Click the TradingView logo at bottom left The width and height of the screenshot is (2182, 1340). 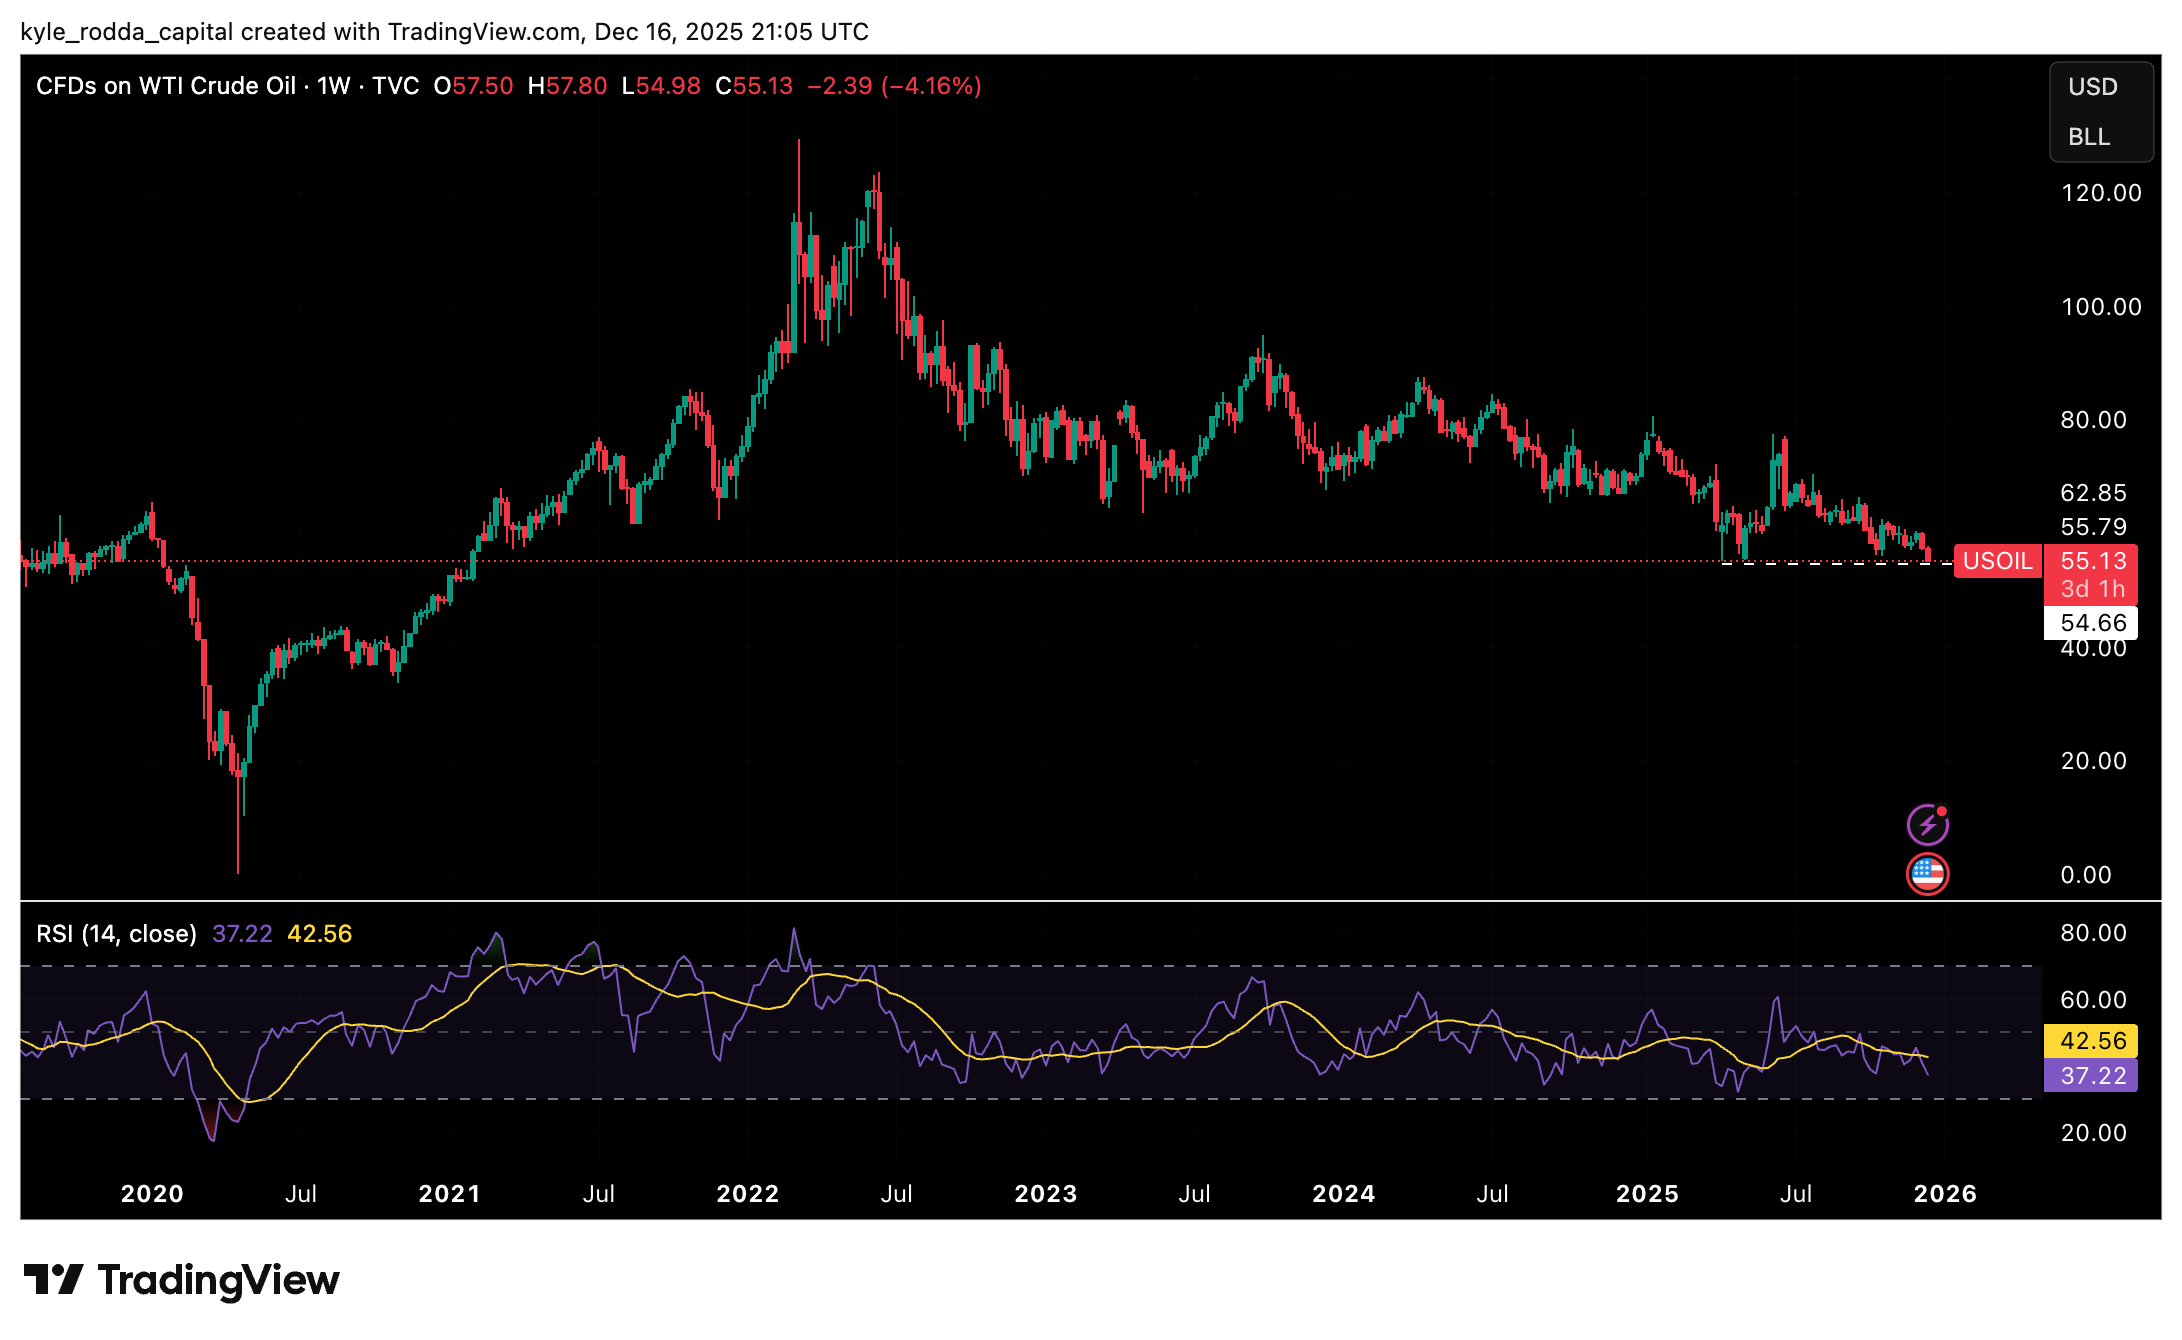coord(181,1280)
